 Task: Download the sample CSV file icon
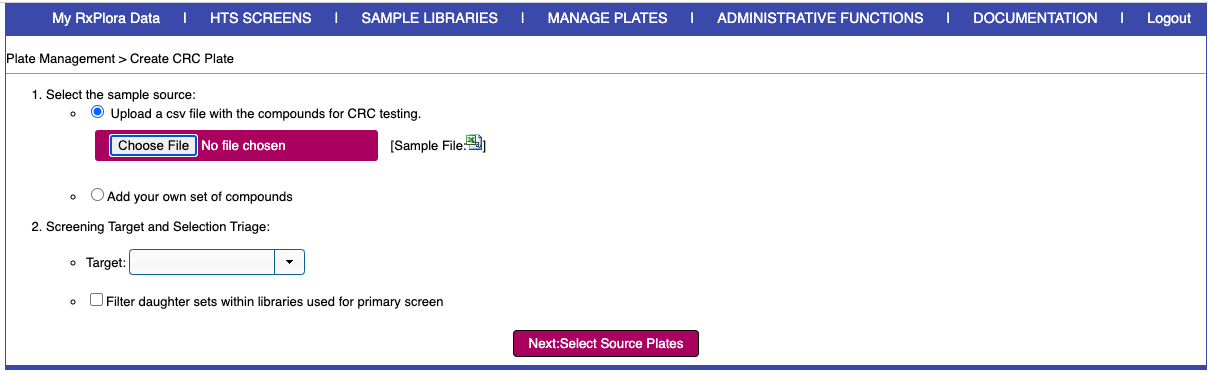coord(475,143)
